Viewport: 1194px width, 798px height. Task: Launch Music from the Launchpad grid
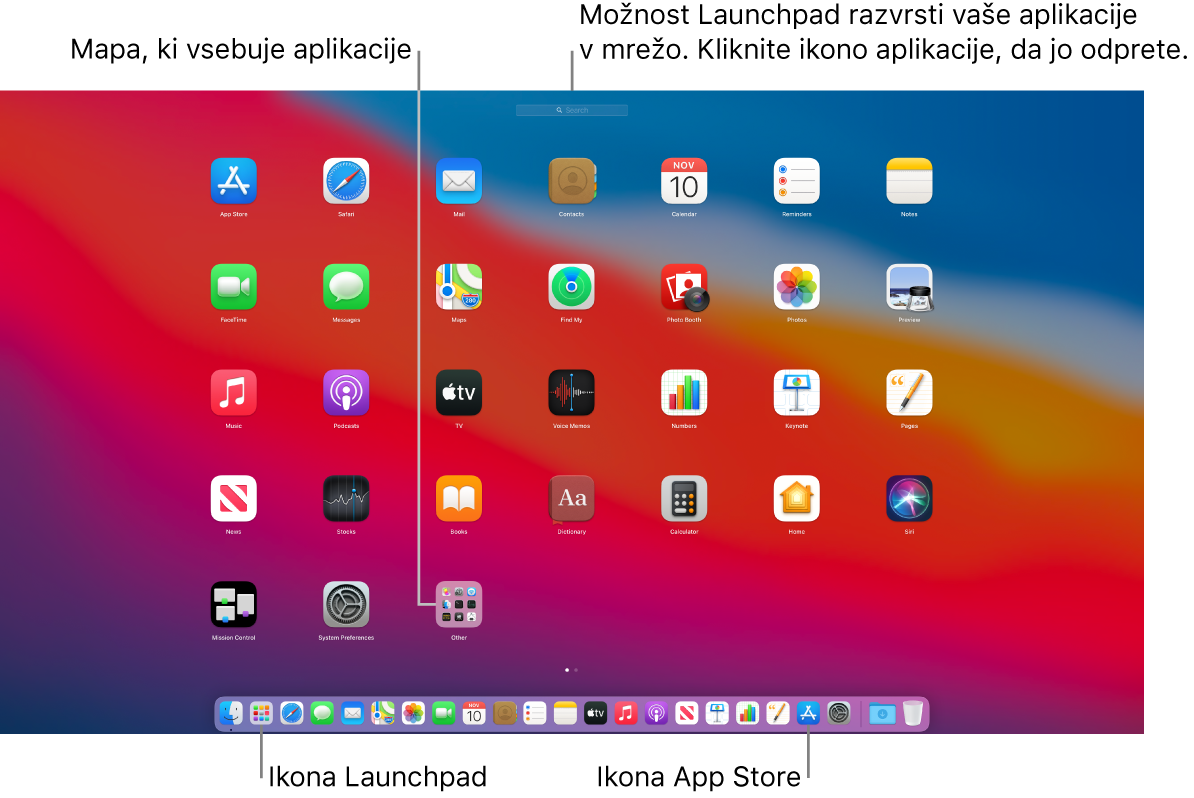pyautogui.click(x=233, y=393)
